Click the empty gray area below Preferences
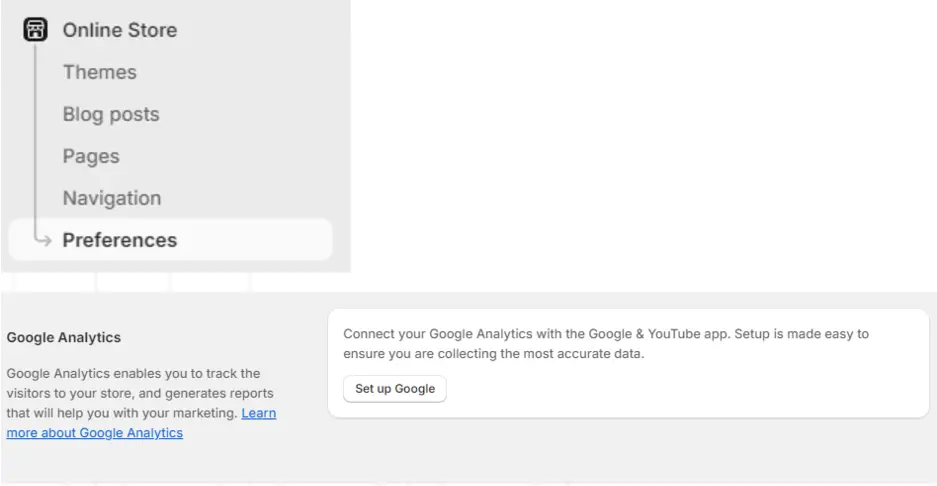The image size is (937, 486). tap(176, 267)
